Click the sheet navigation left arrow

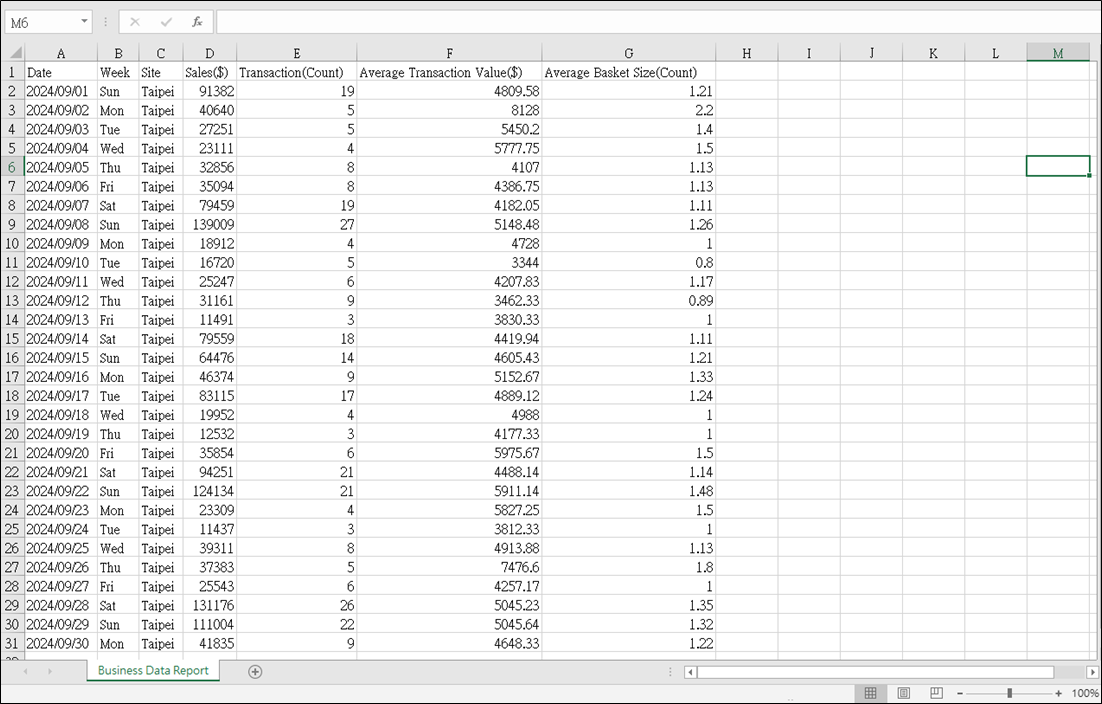tap(25, 671)
